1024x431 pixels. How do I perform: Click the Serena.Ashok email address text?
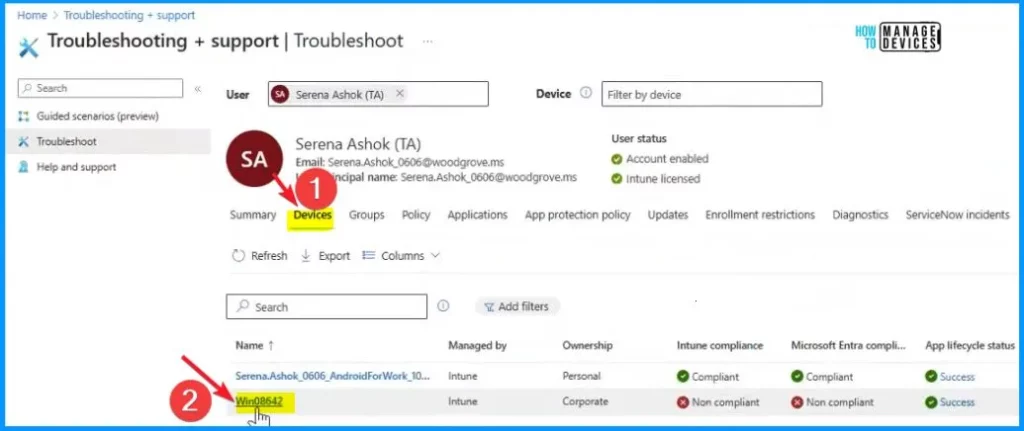(416, 162)
